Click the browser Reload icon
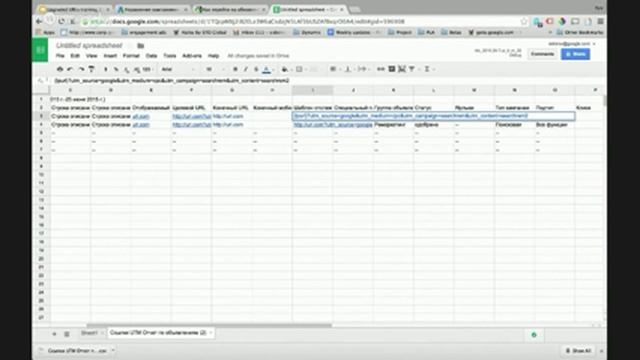640x360 pixels. point(61,21)
